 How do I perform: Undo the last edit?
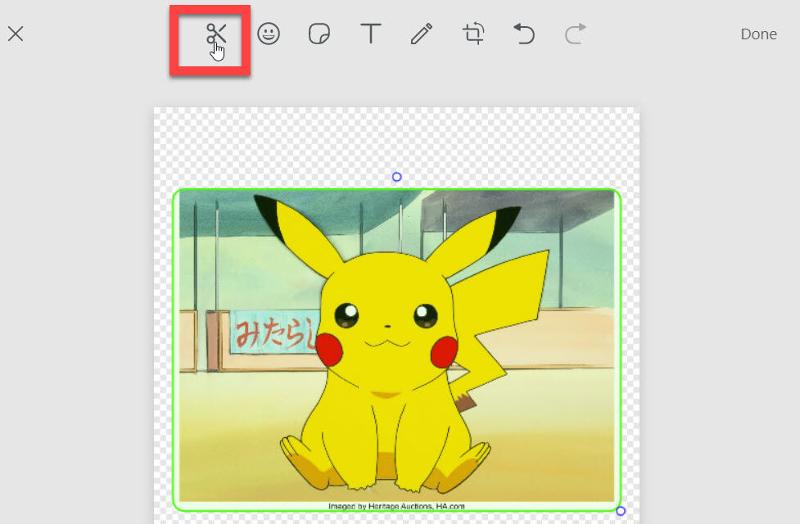click(x=524, y=34)
